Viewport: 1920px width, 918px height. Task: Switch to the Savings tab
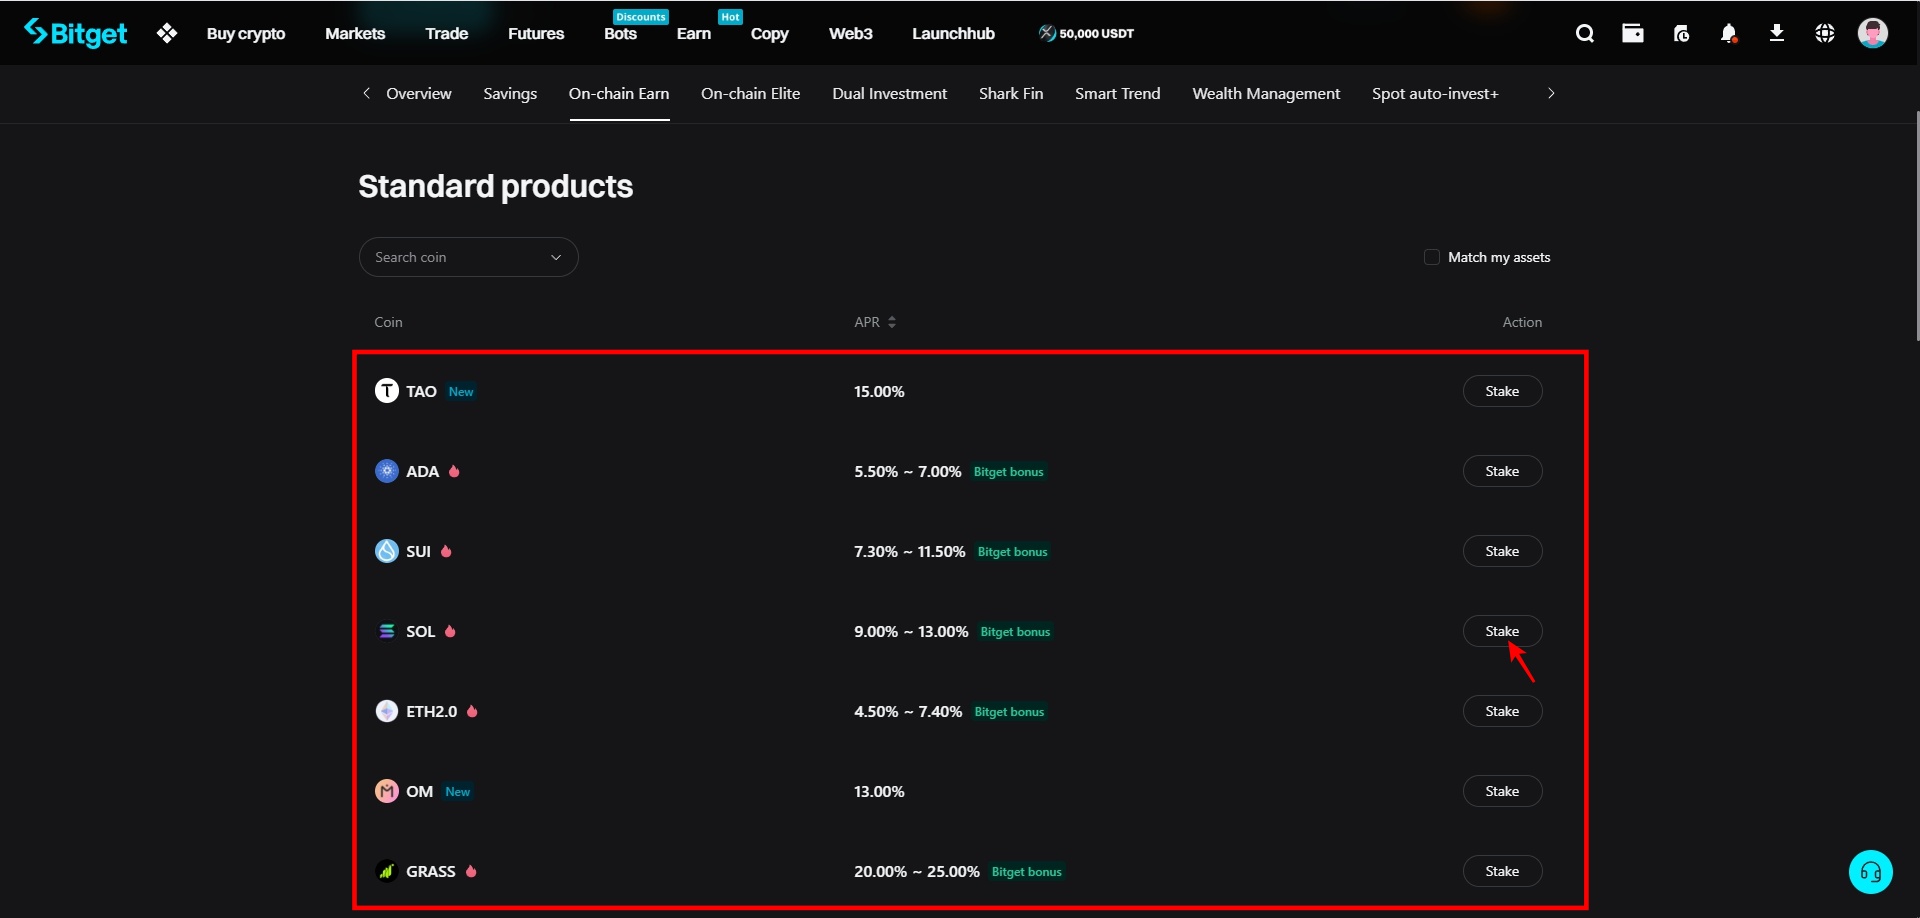[510, 93]
